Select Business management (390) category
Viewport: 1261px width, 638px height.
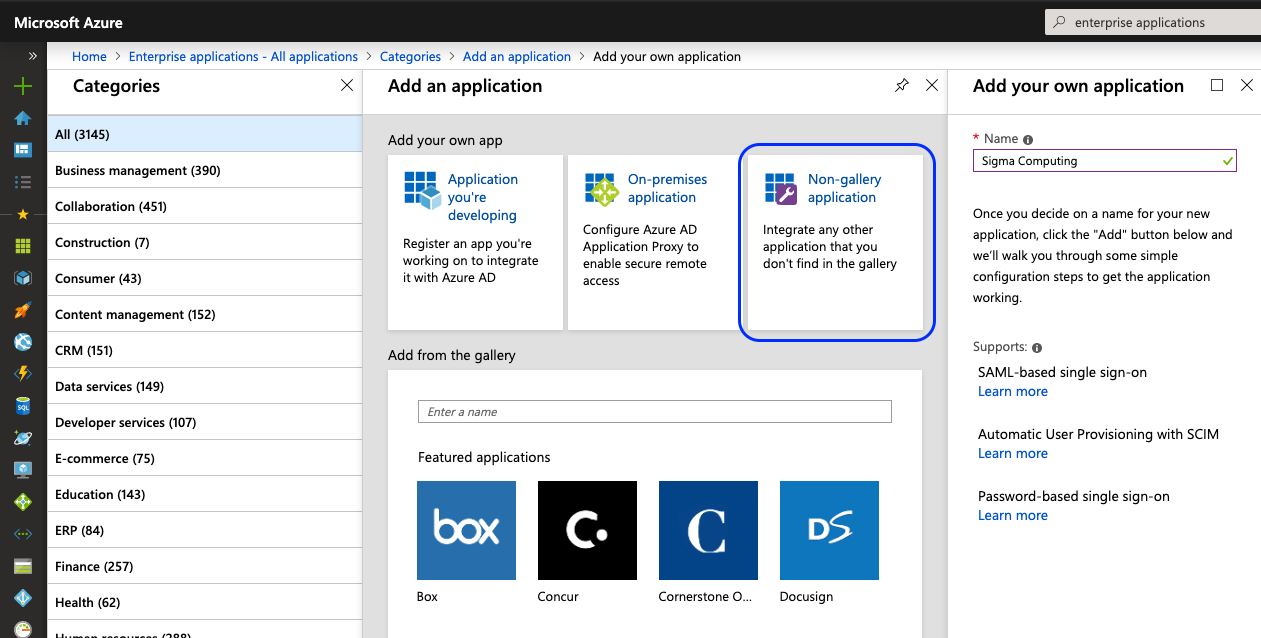(204, 170)
